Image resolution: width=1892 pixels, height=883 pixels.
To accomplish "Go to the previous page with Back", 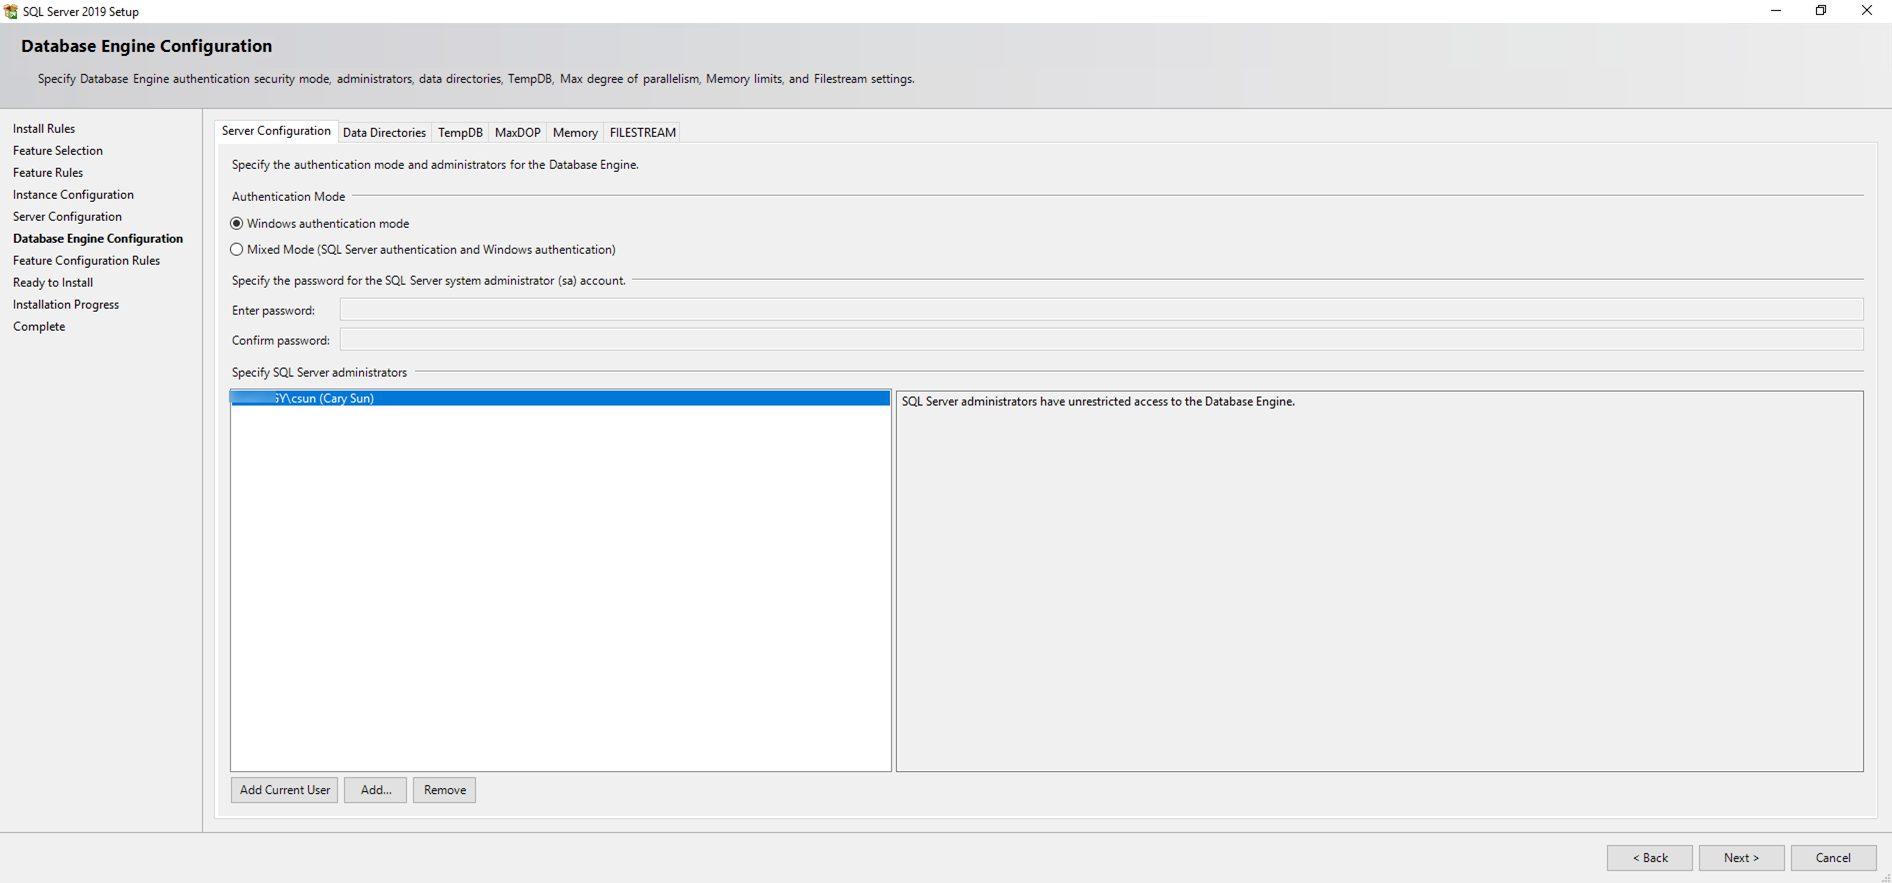I will (1650, 858).
